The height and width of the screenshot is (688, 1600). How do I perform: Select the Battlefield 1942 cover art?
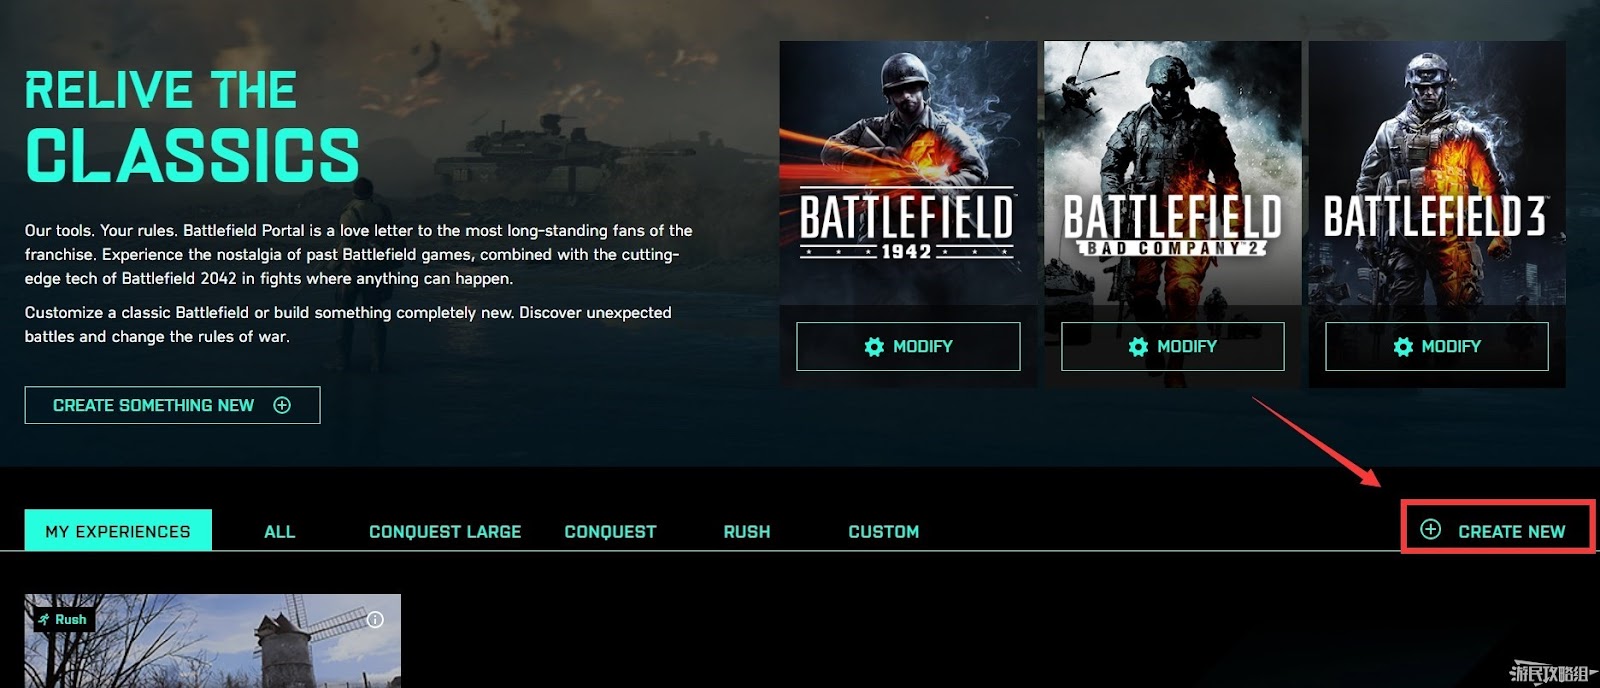(x=908, y=173)
